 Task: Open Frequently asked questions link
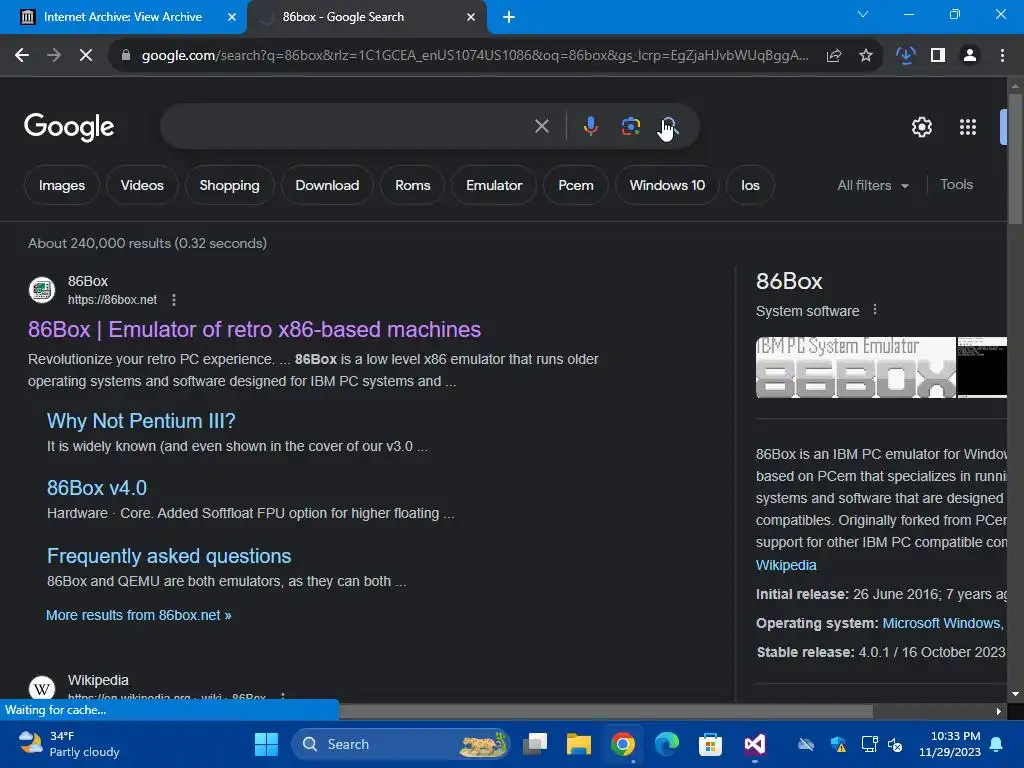click(169, 556)
